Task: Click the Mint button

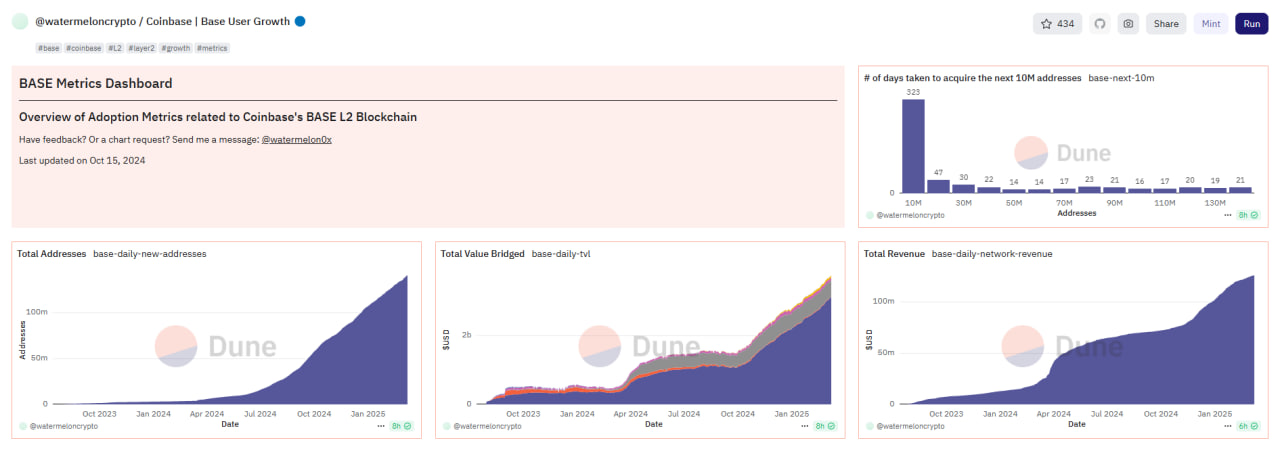Action: [x=1211, y=23]
